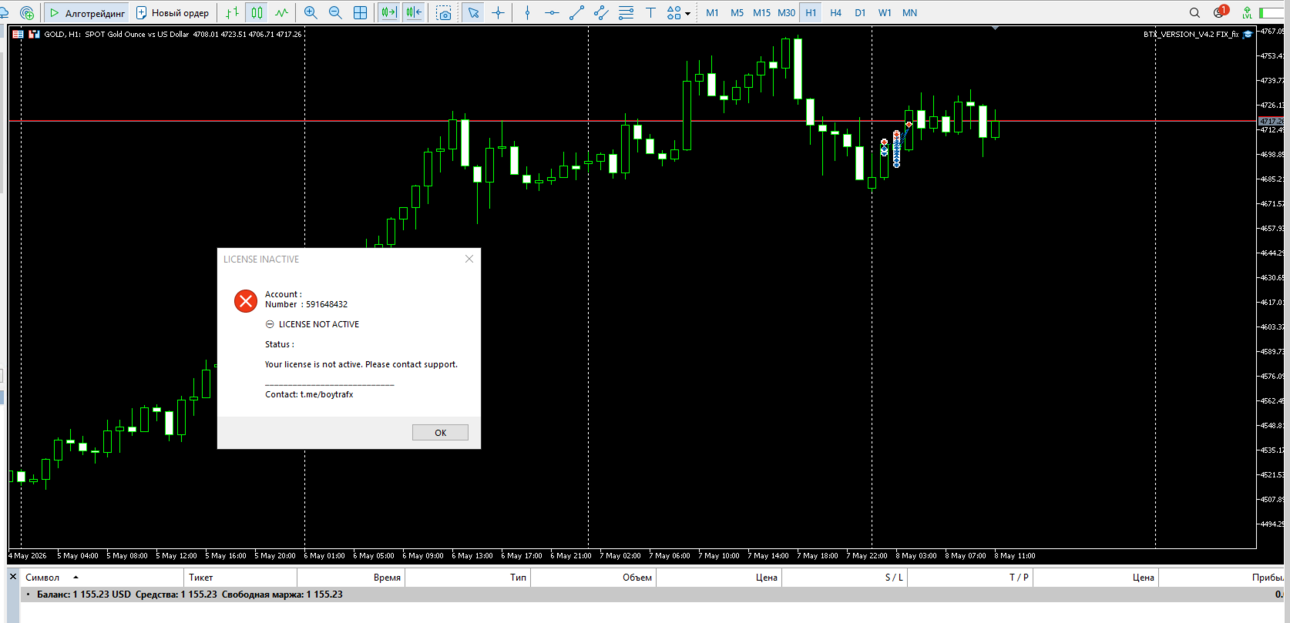Image resolution: width=1290 pixels, height=623 pixels.
Task: Click the expert advisor hat icon on the chart
Action: [x=1247, y=34]
